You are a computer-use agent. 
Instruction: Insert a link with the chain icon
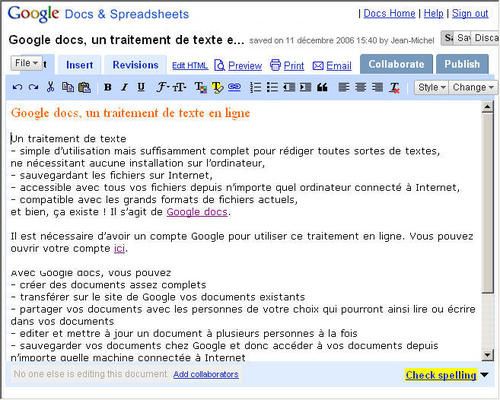(x=234, y=87)
